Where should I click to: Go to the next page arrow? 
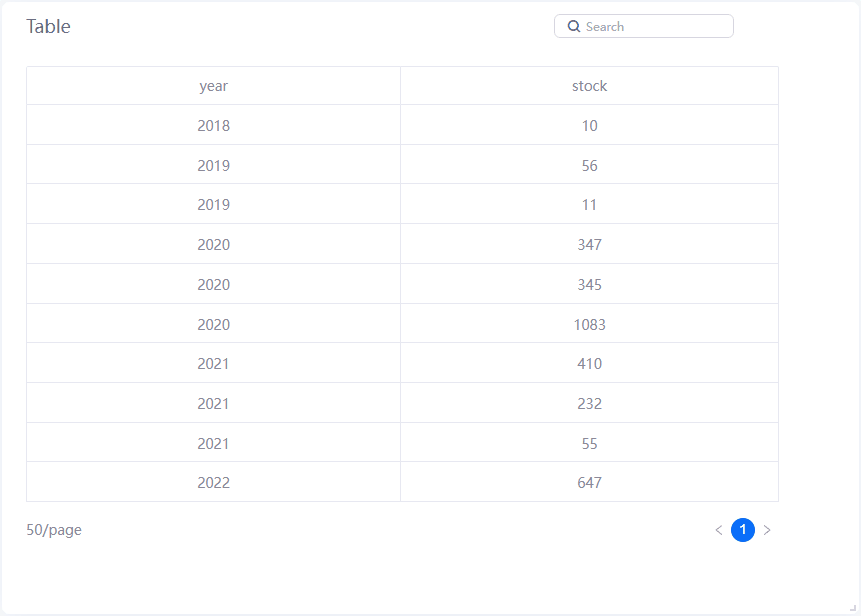(x=767, y=530)
